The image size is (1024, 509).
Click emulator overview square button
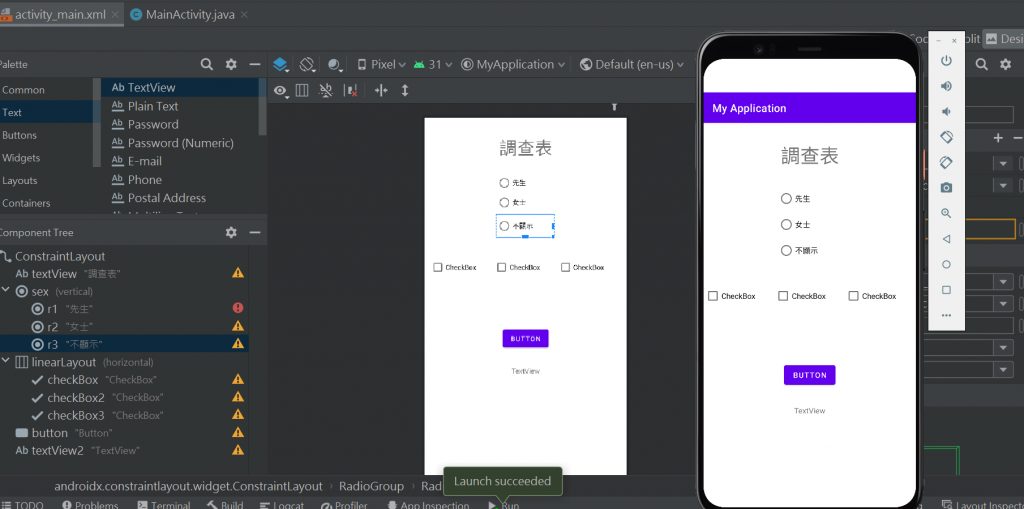pos(946,290)
